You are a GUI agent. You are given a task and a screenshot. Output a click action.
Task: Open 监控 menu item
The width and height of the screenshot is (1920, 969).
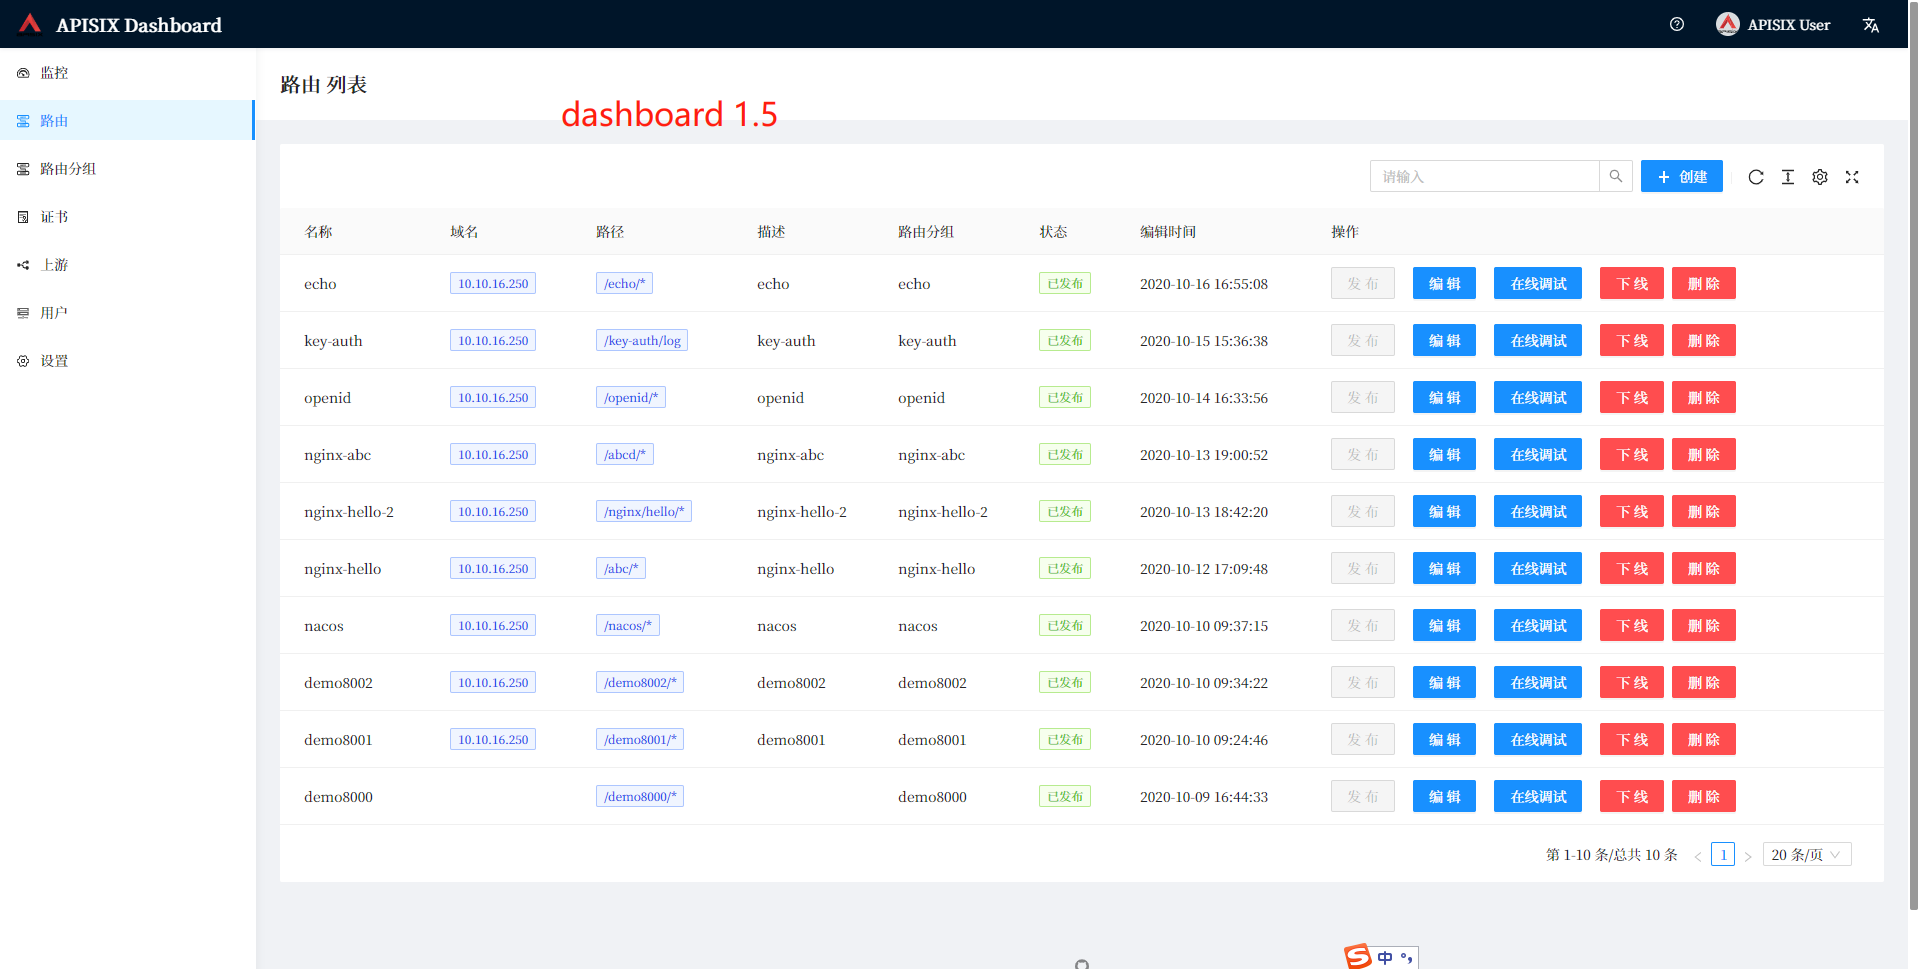[x=127, y=72]
